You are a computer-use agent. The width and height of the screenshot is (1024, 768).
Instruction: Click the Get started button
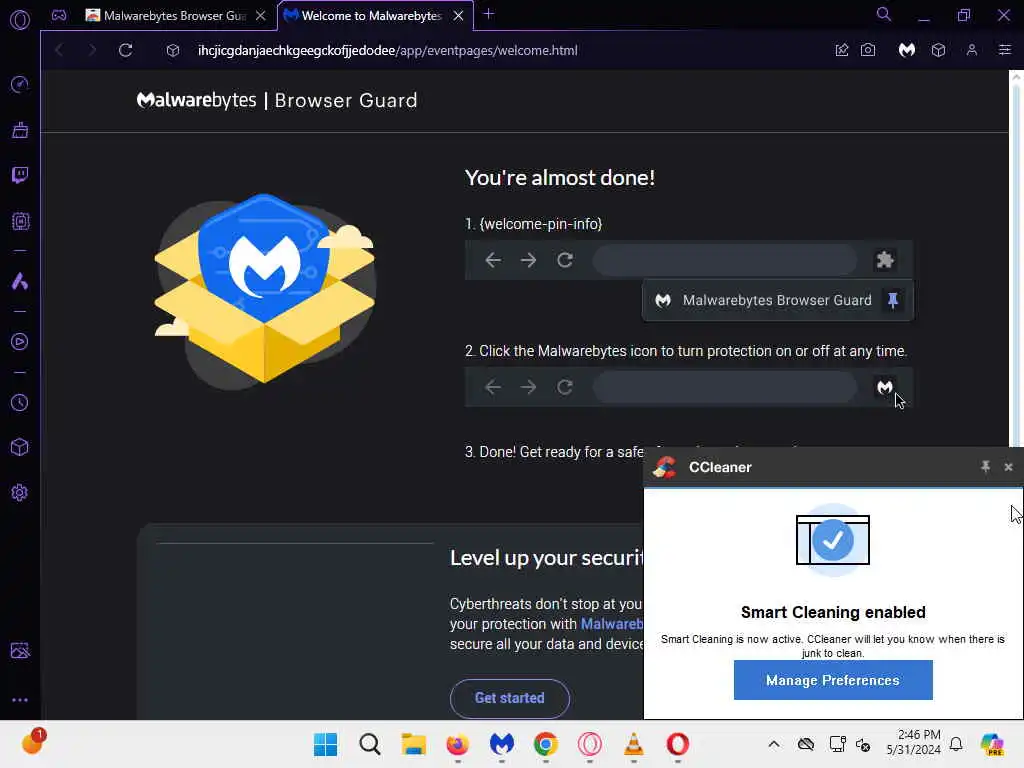pos(509,698)
